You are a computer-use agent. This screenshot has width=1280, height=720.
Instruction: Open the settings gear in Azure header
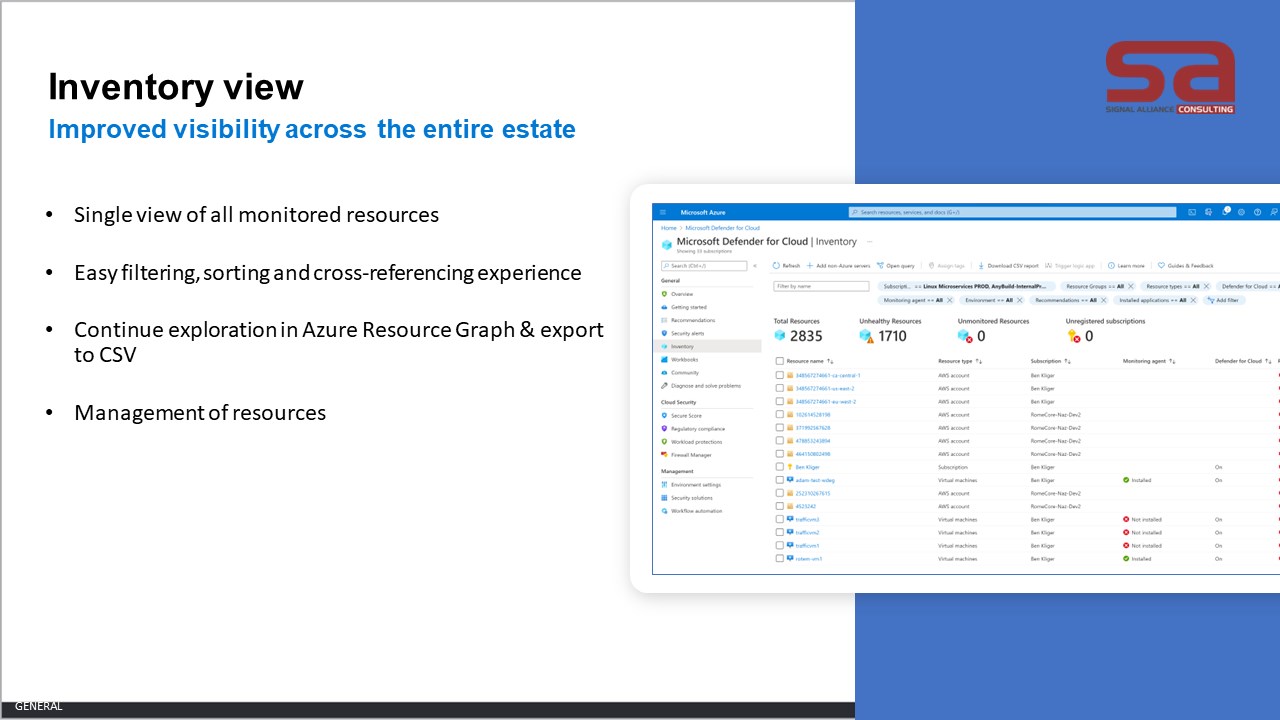click(x=1241, y=212)
